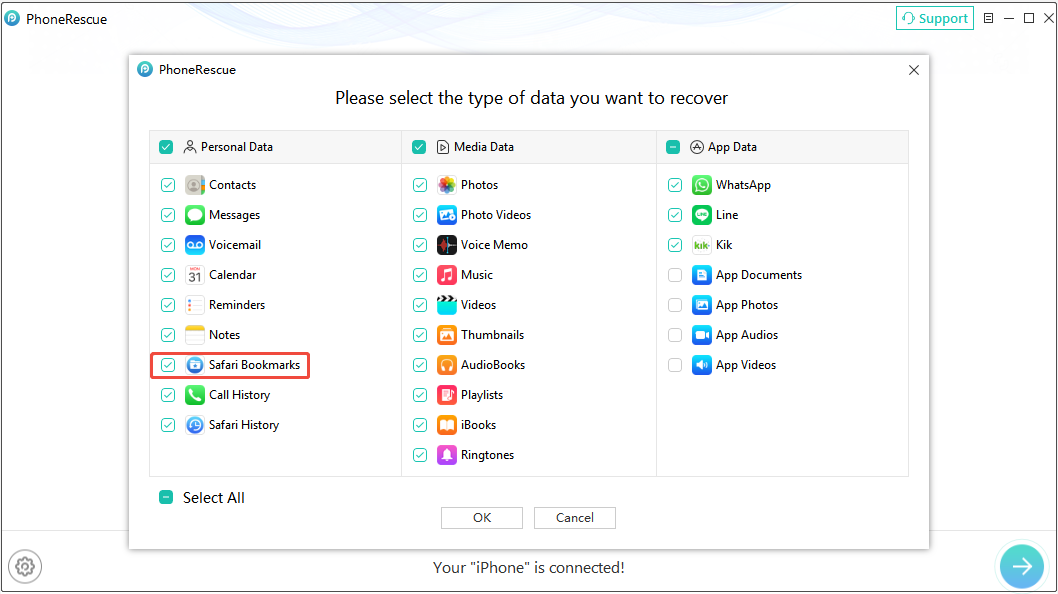This screenshot has width=1058, height=594.
Task: Click the Voice Memo label
Action: coord(495,245)
